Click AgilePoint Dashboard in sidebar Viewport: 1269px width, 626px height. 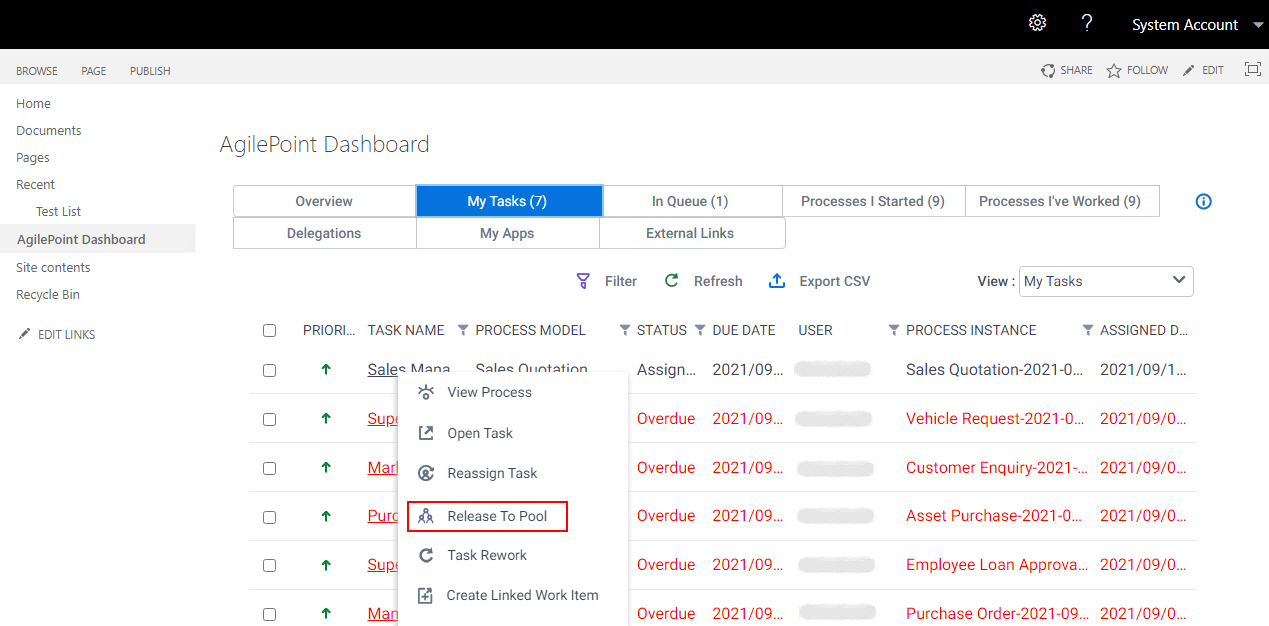(x=81, y=239)
